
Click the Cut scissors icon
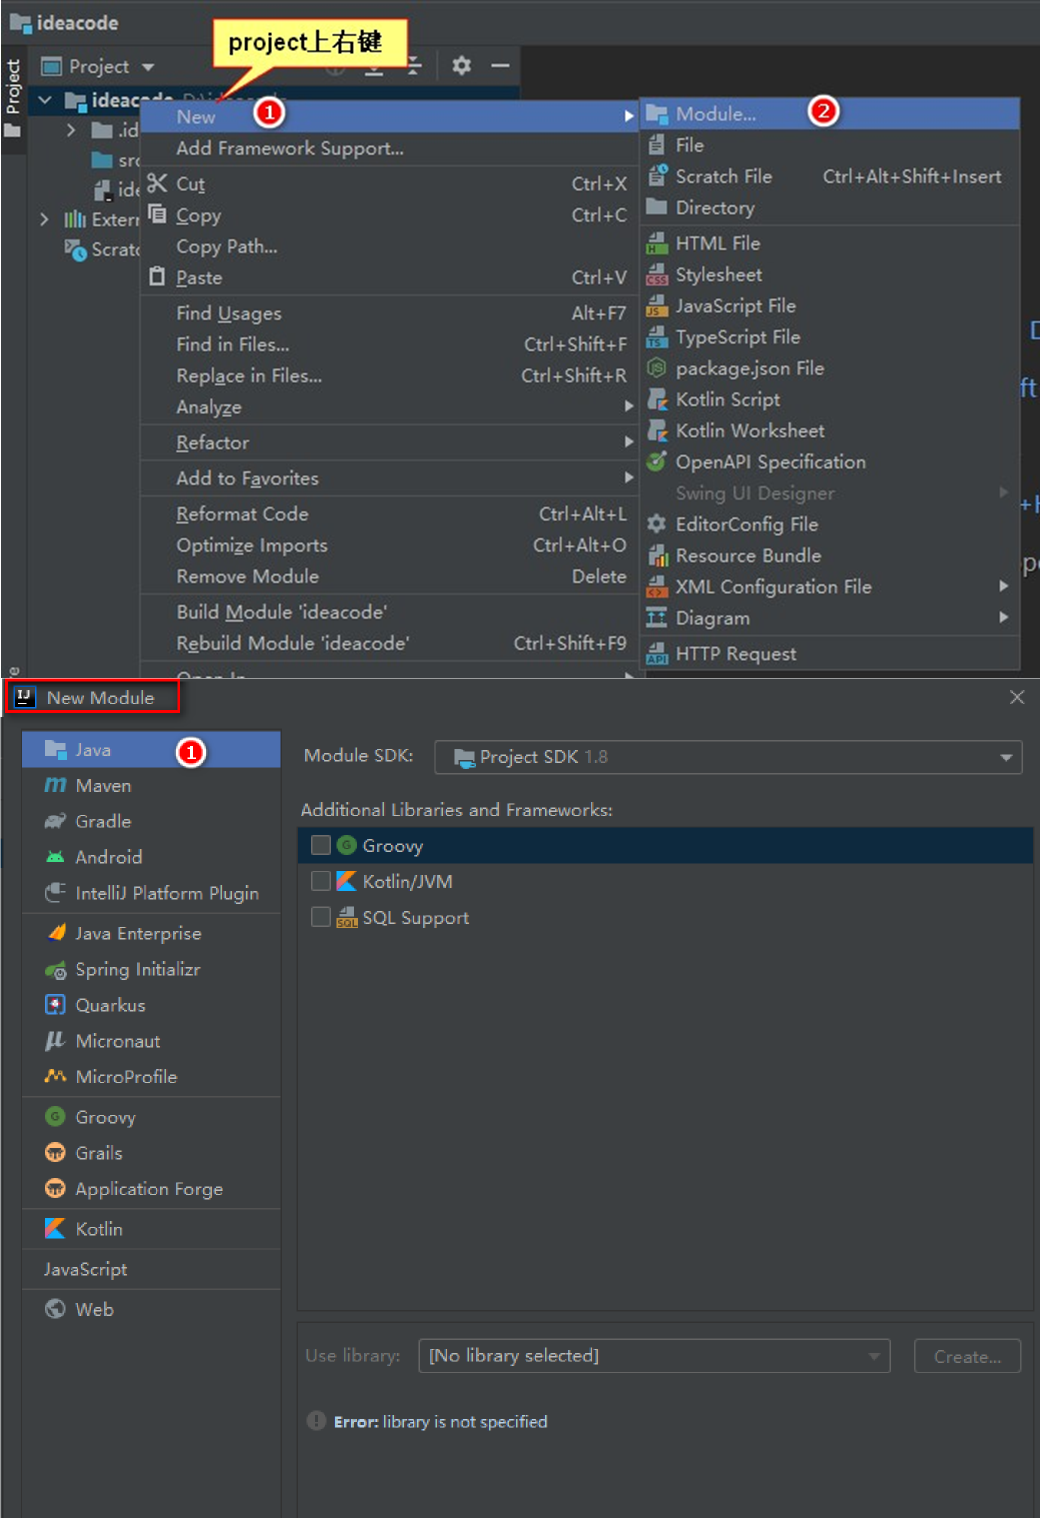157,183
